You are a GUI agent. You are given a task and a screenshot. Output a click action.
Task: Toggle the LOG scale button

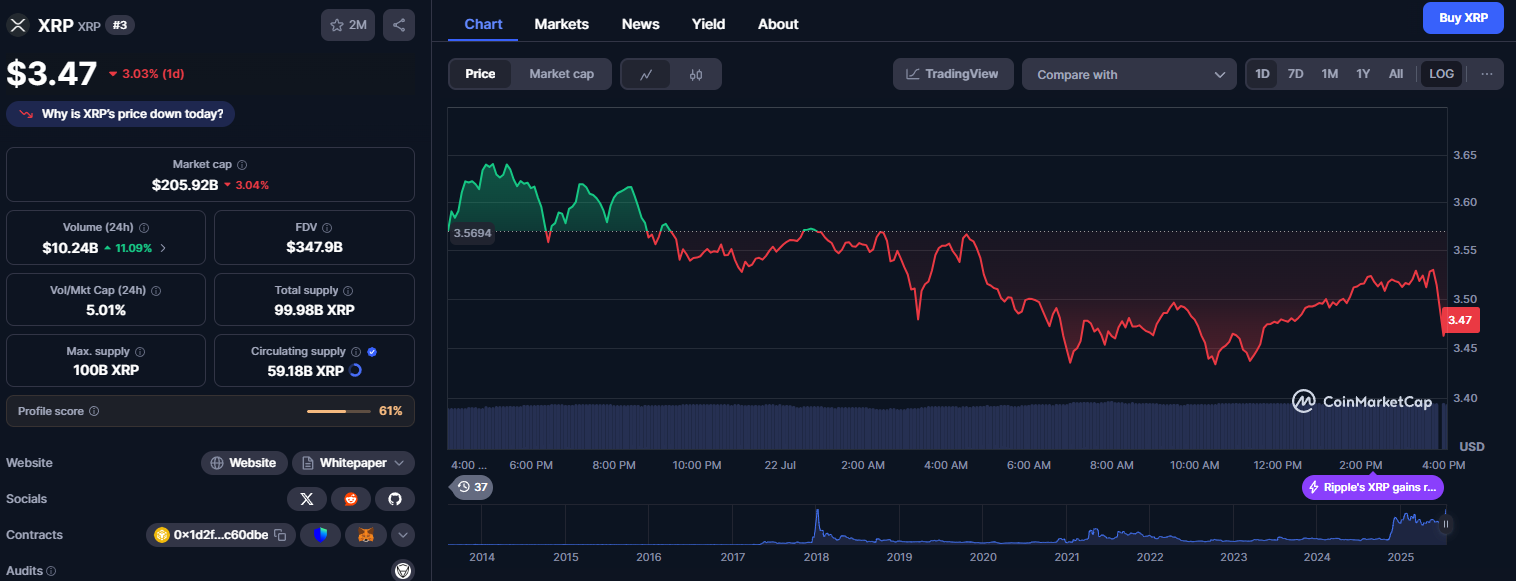(x=1442, y=74)
